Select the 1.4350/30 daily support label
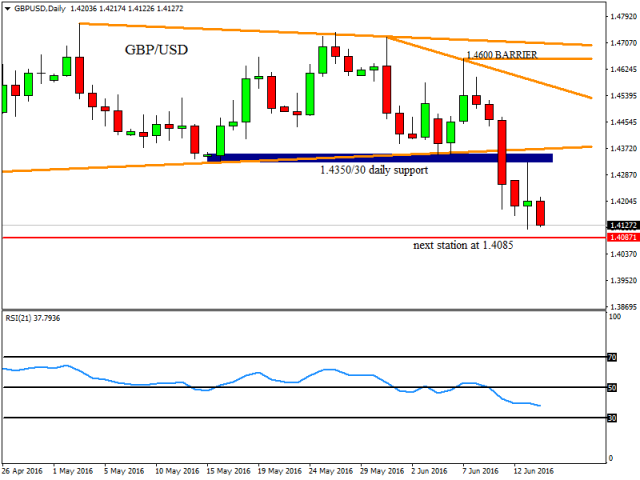Image resolution: width=640 pixels, height=480 pixels. (x=374, y=170)
